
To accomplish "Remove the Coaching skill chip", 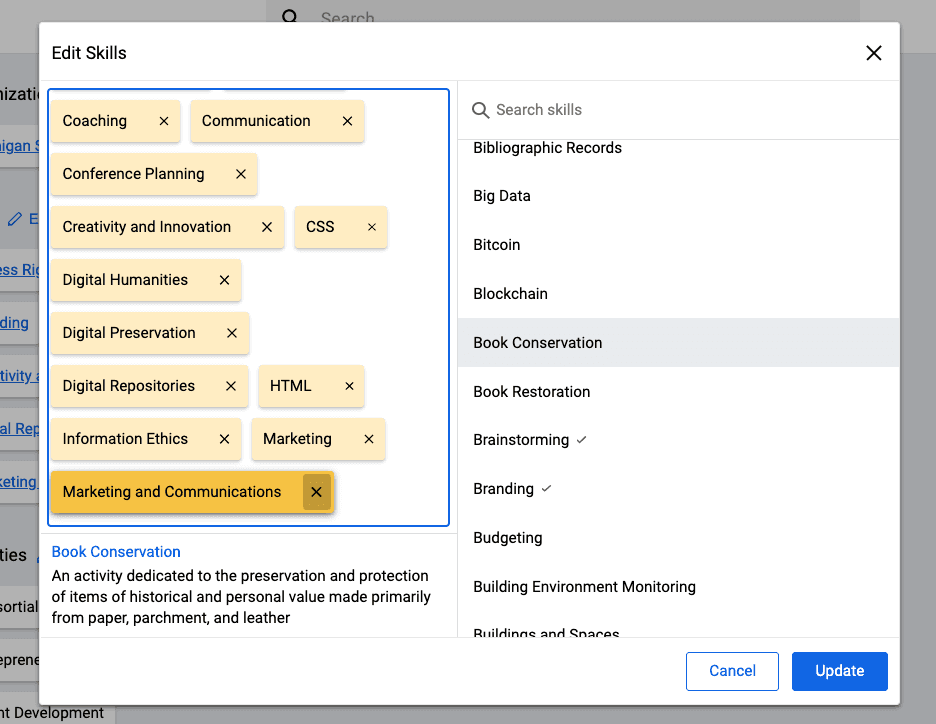I will coord(164,121).
